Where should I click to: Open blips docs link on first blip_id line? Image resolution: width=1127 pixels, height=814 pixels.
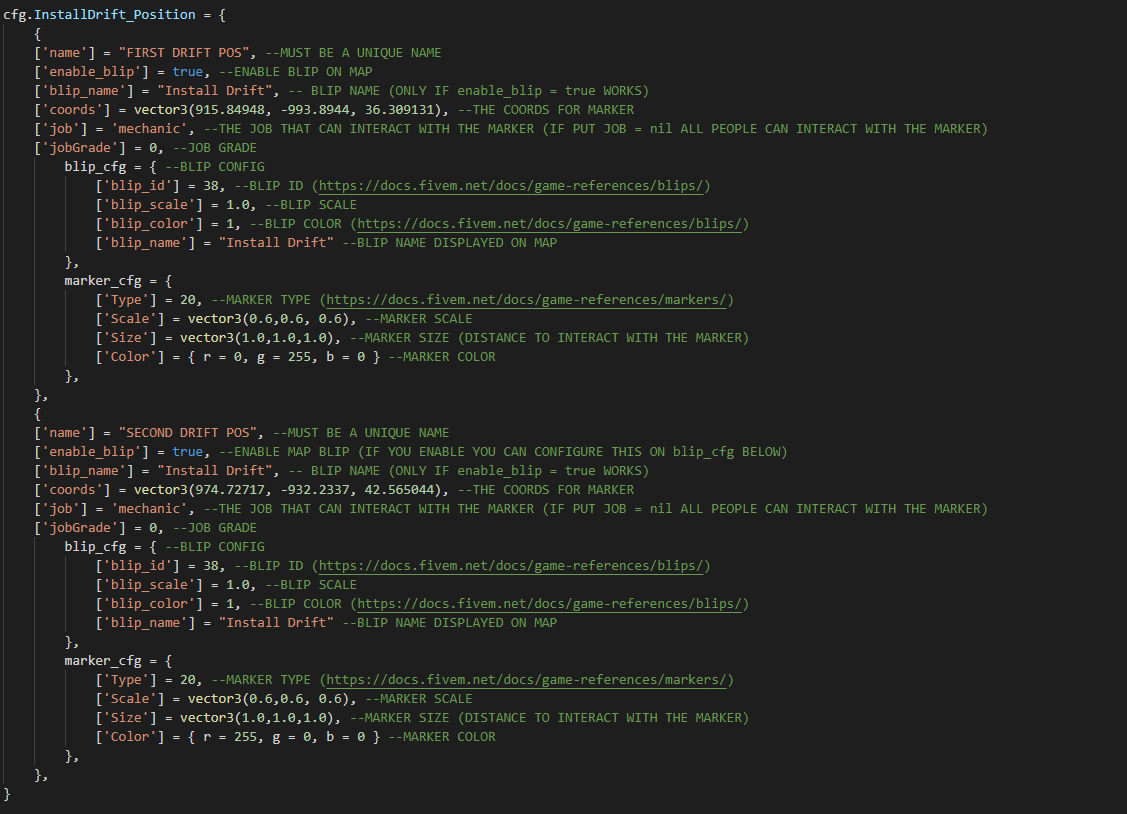click(x=514, y=186)
